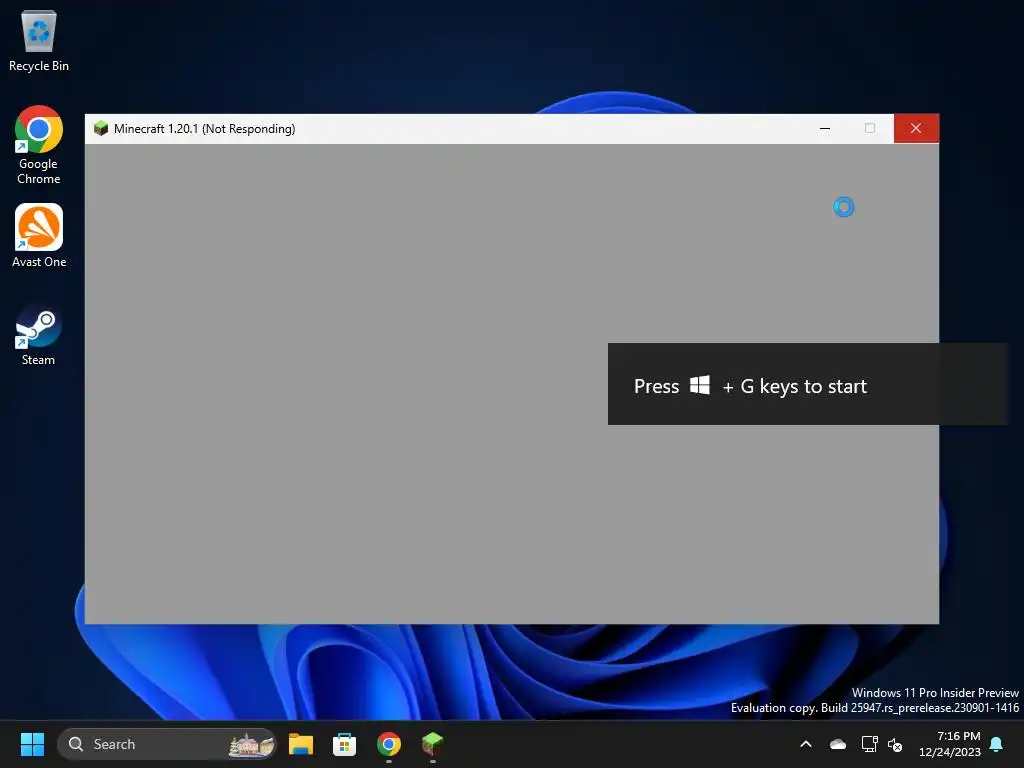
Task: Open the Avast One desktop shortcut
Action: [39, 236]
